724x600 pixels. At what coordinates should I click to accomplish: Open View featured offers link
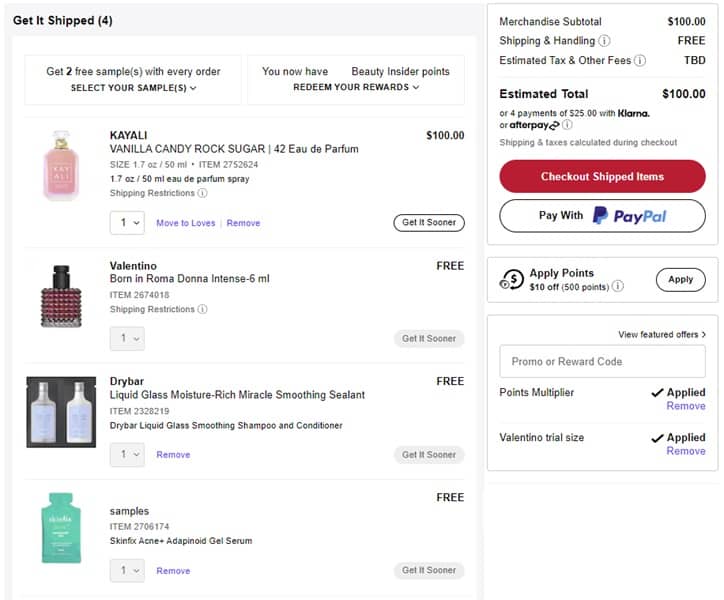[x=661, y=335]
